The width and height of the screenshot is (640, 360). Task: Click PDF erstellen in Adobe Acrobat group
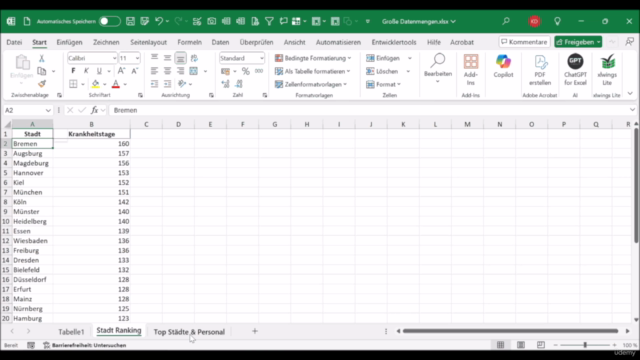tap(540, 70)
